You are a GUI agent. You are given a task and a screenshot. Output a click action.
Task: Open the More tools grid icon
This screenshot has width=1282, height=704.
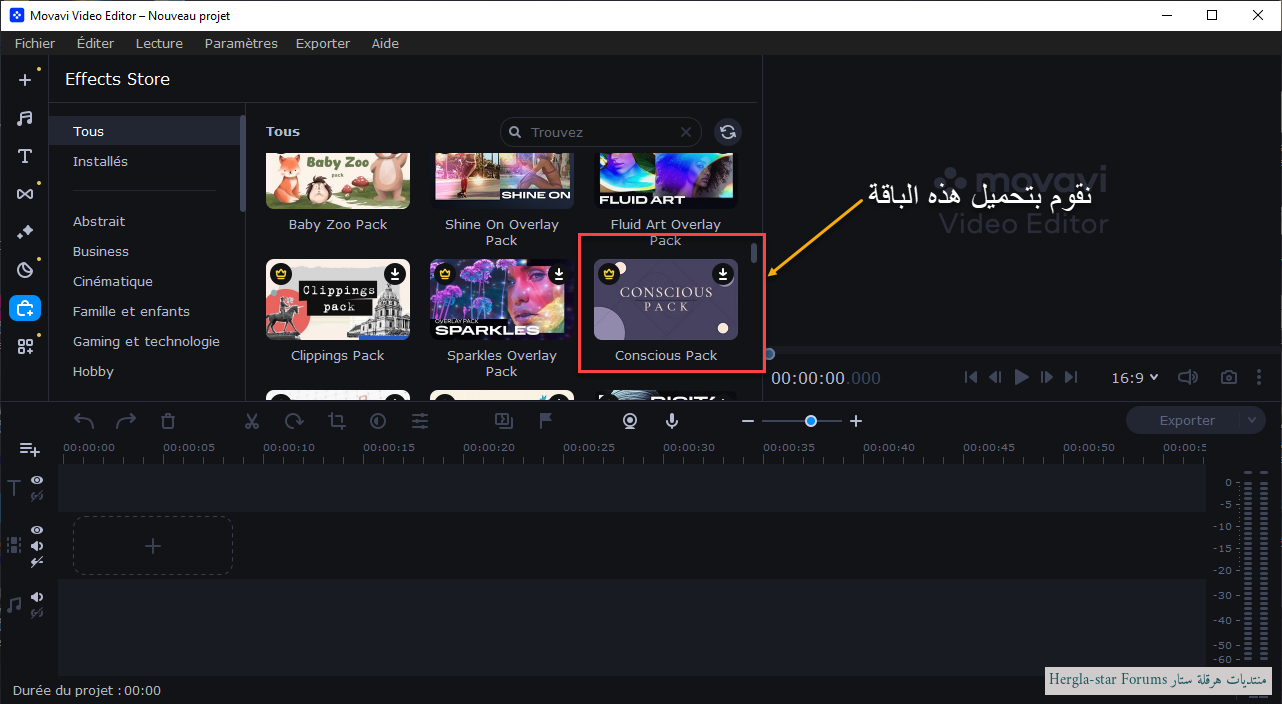coord(25,346)
